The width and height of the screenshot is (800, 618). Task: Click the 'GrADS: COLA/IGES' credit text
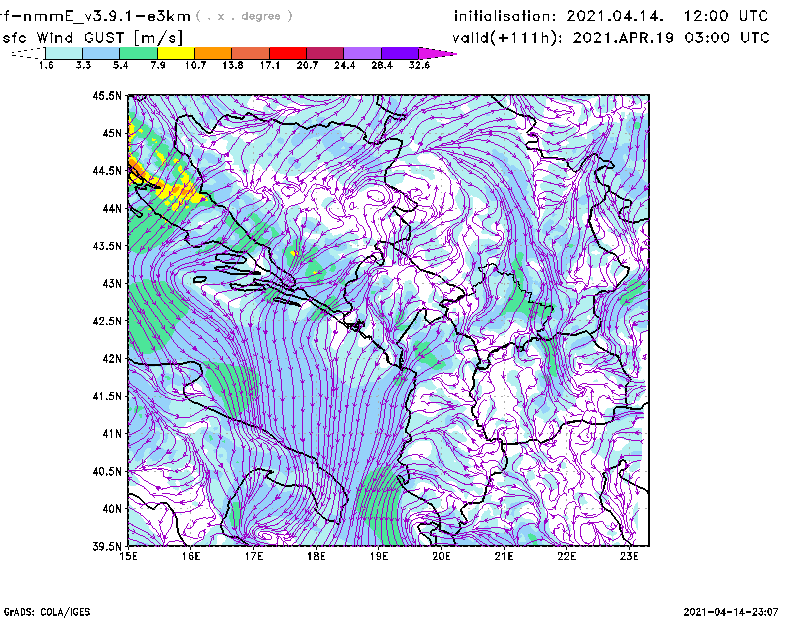click(46, 612)
